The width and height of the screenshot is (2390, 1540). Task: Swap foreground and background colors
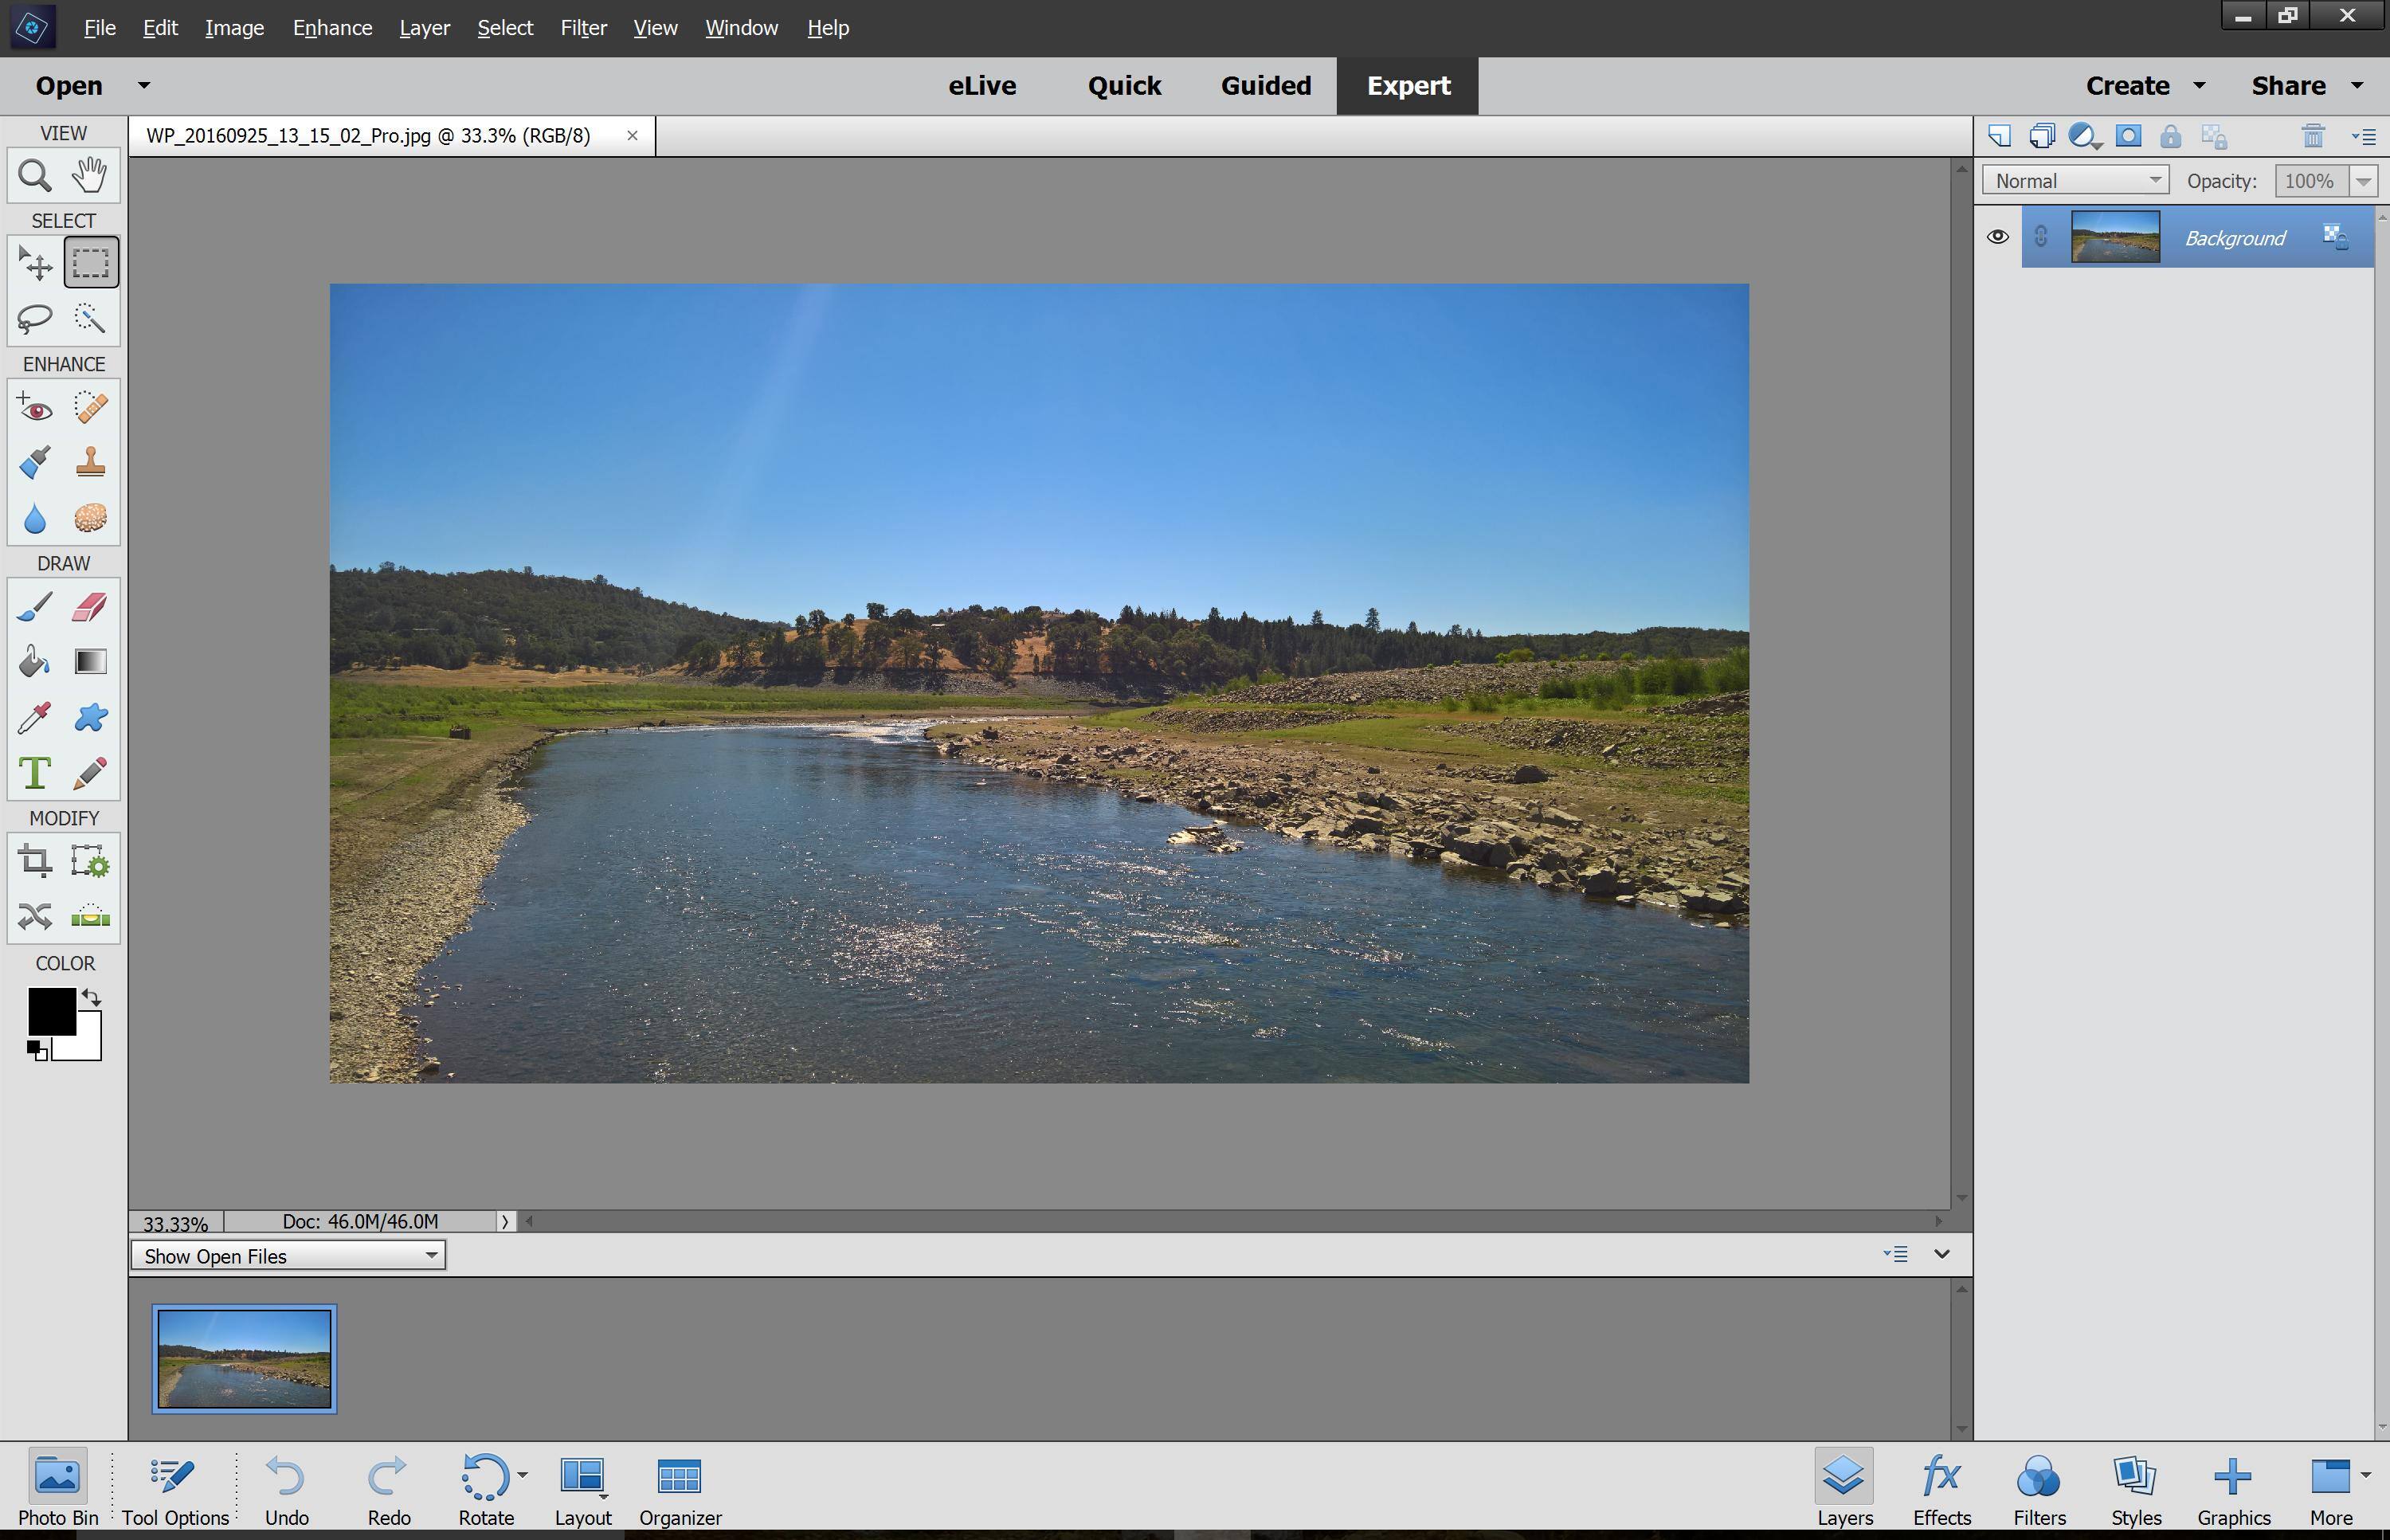click(92, 997)
